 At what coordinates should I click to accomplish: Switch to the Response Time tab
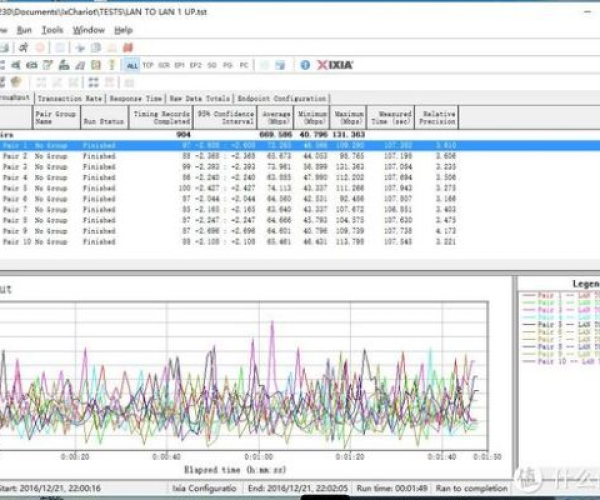[x=135, y=99]
